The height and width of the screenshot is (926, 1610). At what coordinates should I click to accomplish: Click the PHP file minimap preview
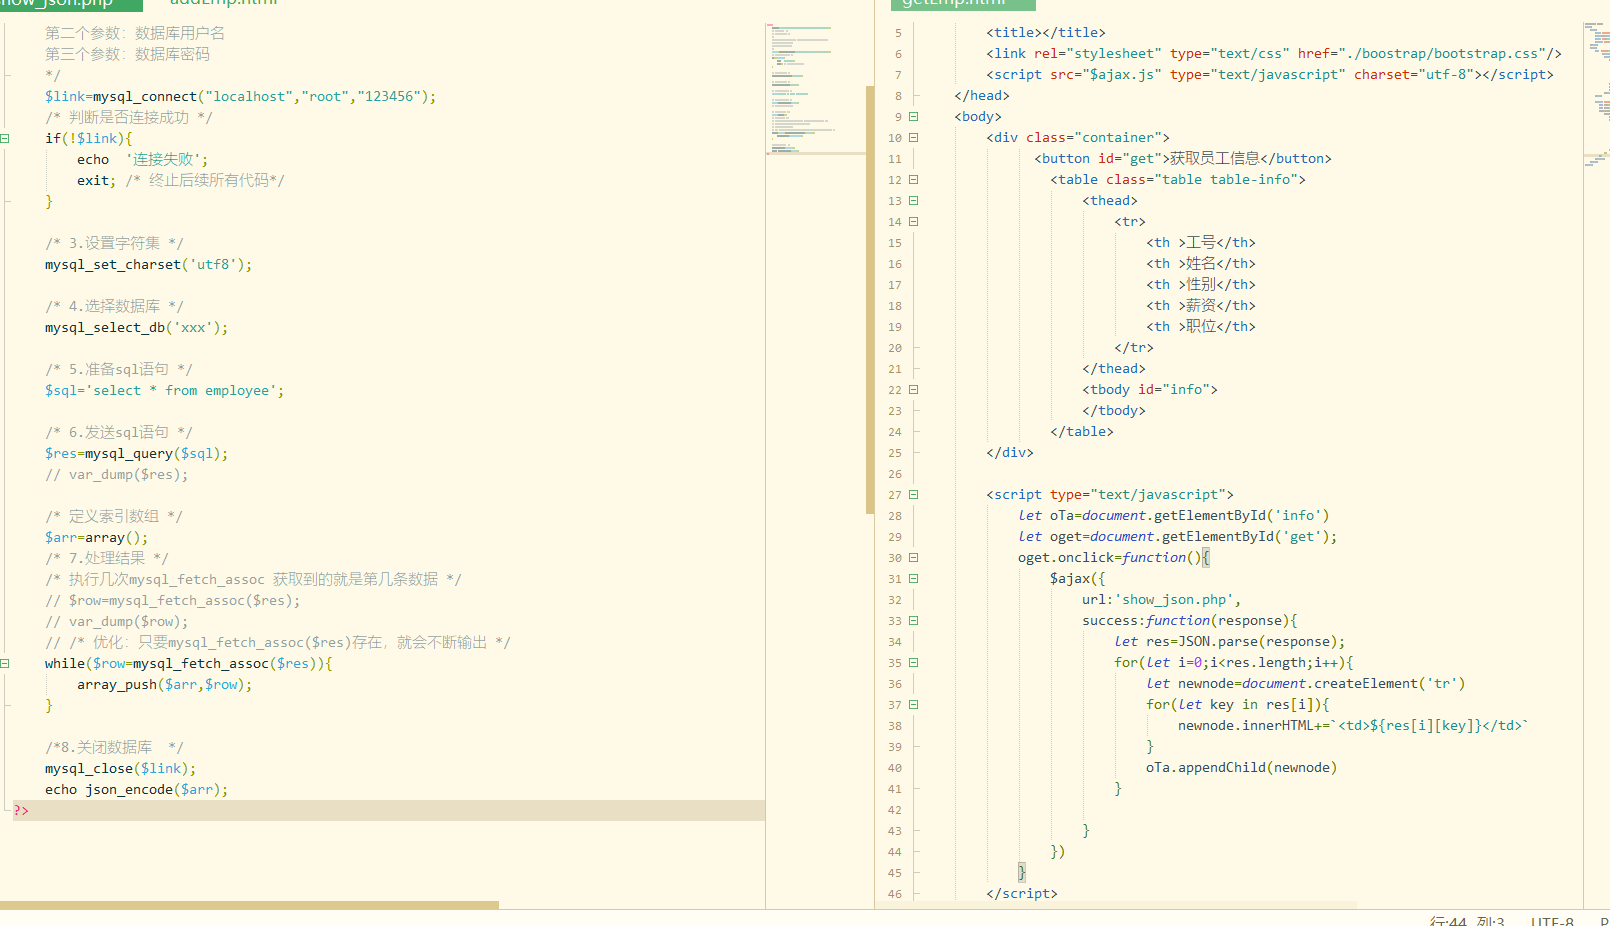click(815, 88)
